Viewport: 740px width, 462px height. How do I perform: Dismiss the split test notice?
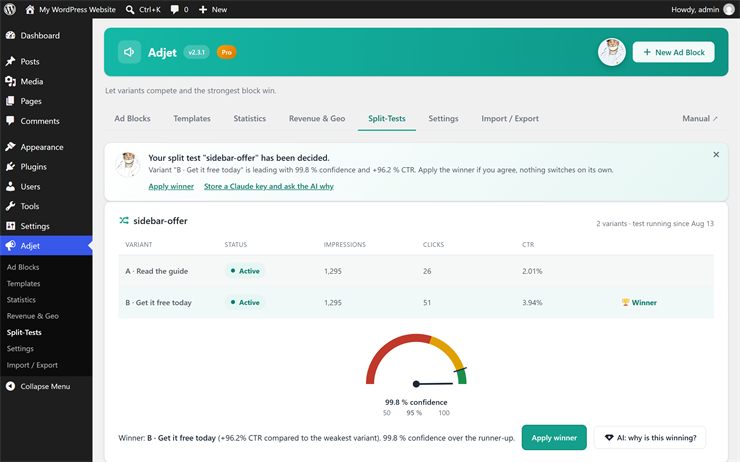[x=716, y=154]
